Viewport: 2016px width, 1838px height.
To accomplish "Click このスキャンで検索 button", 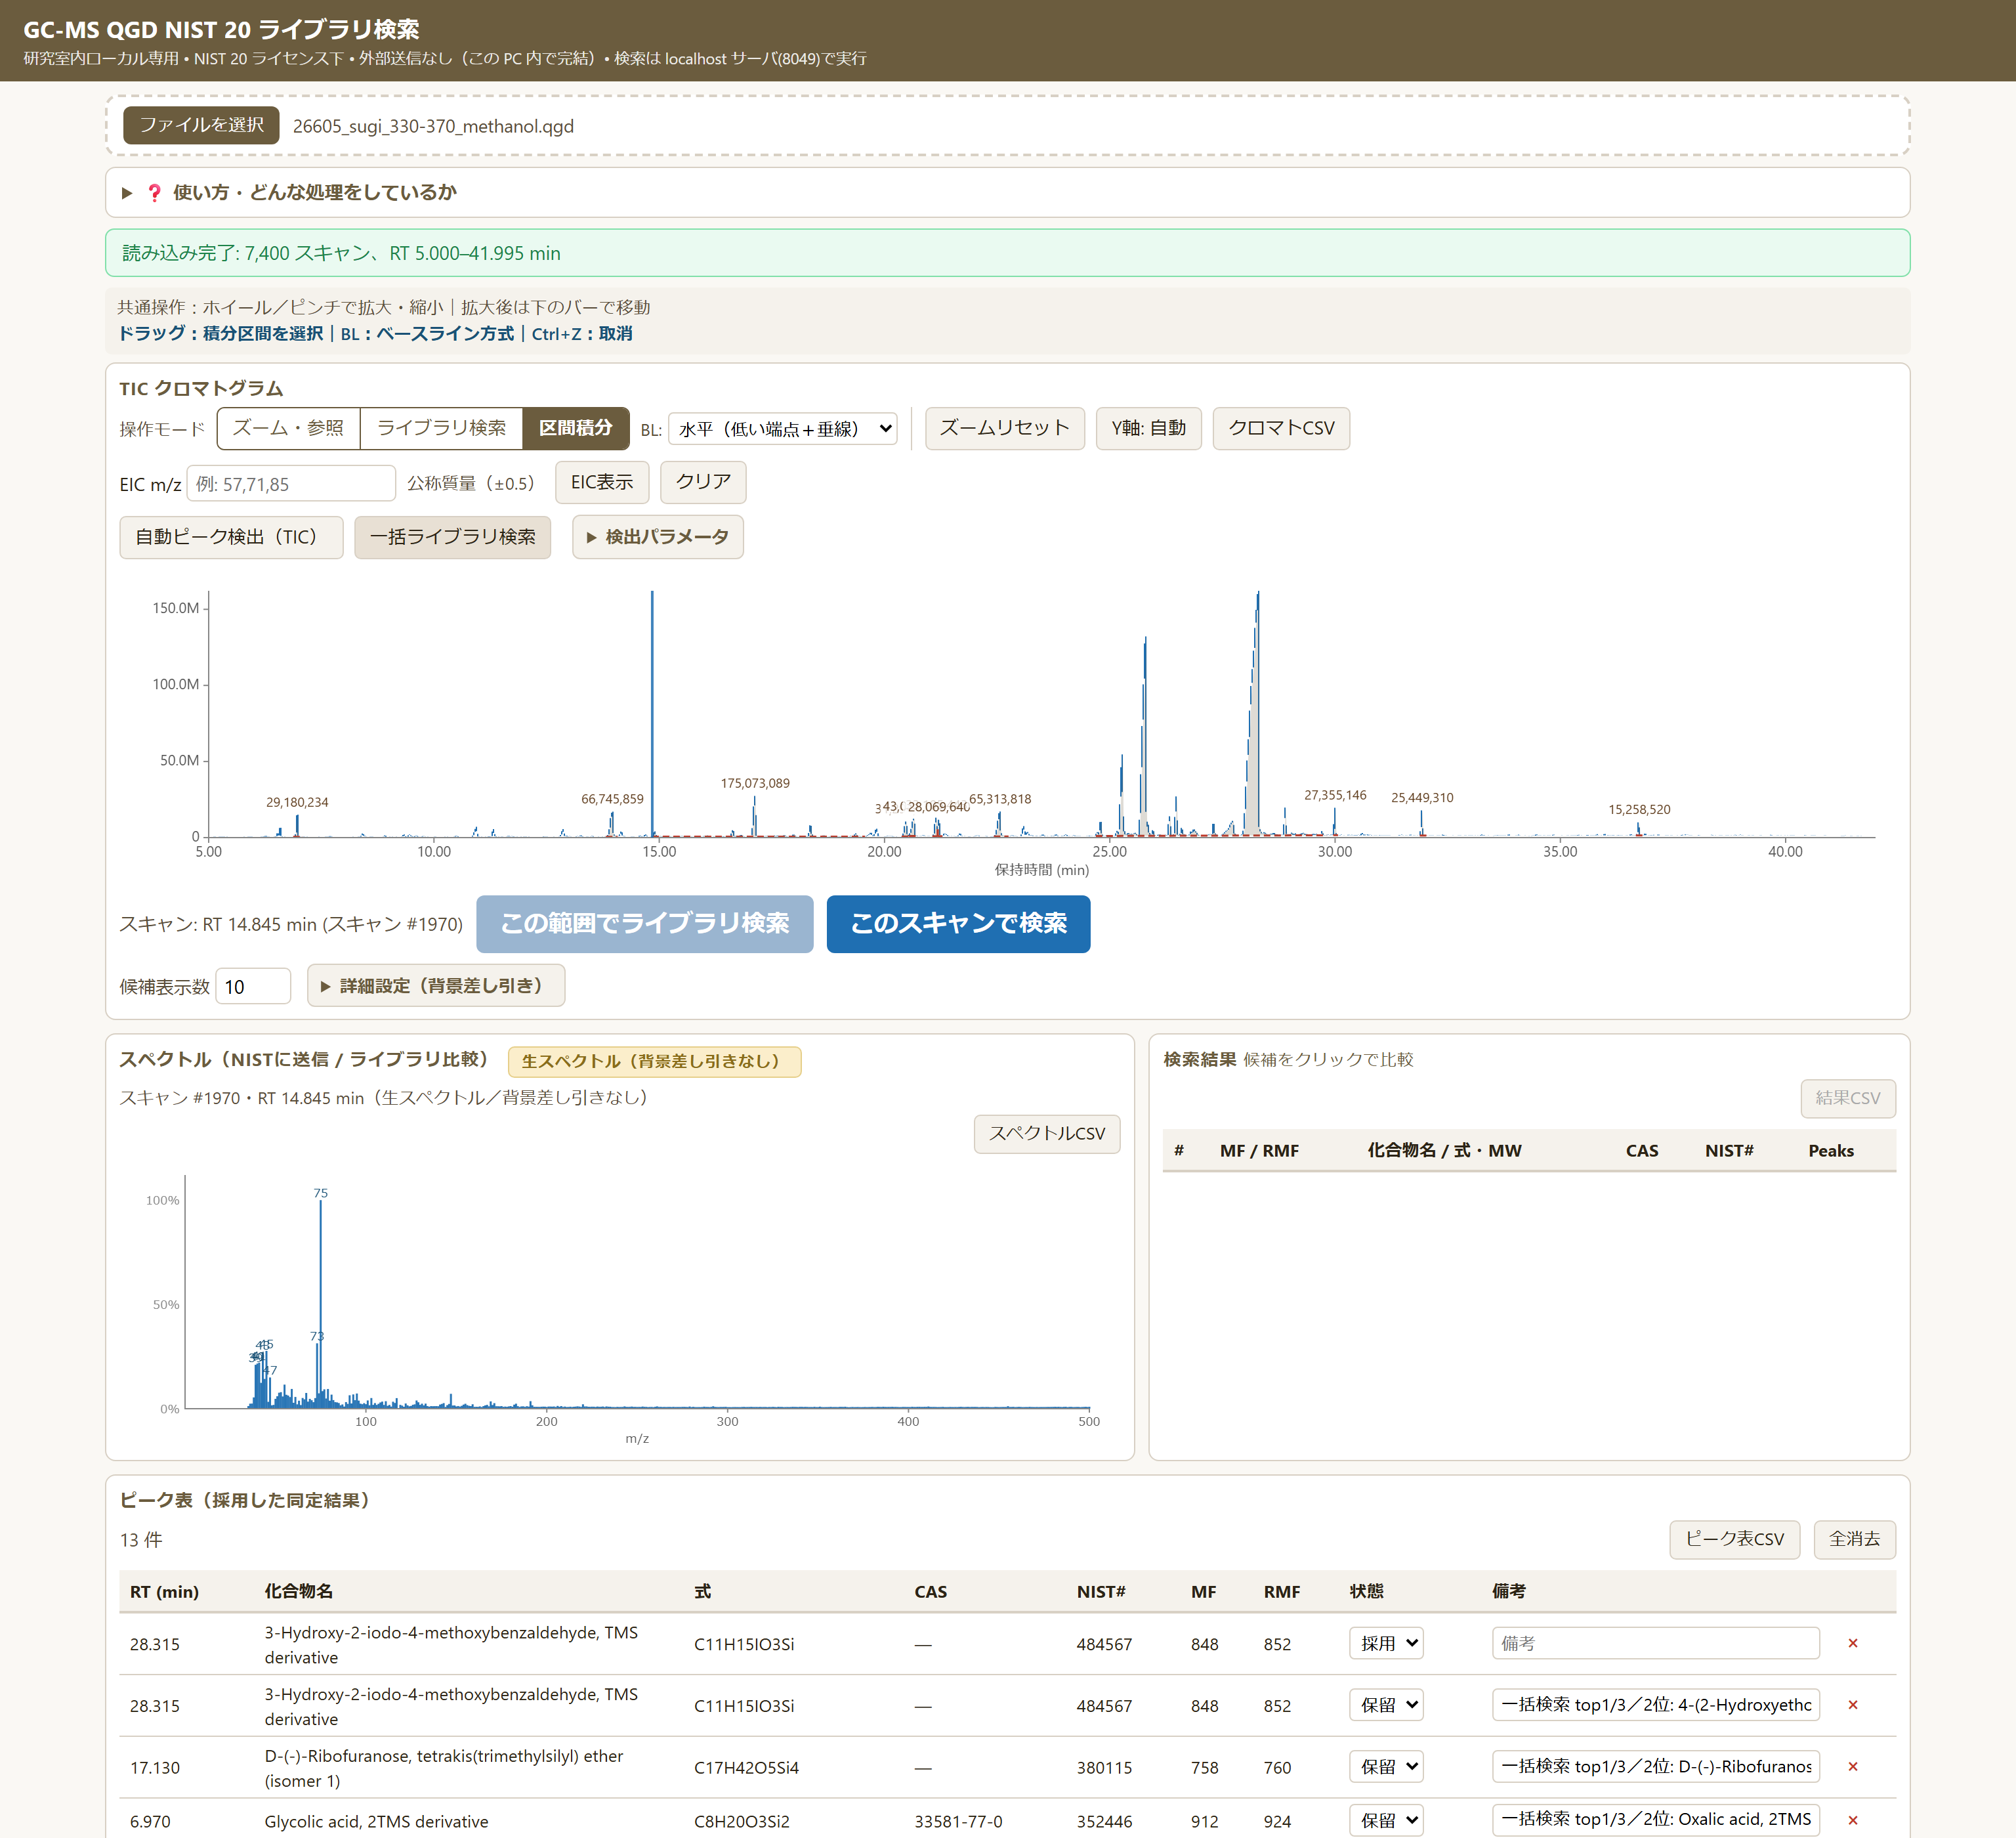I will click(x=958, y=924).
